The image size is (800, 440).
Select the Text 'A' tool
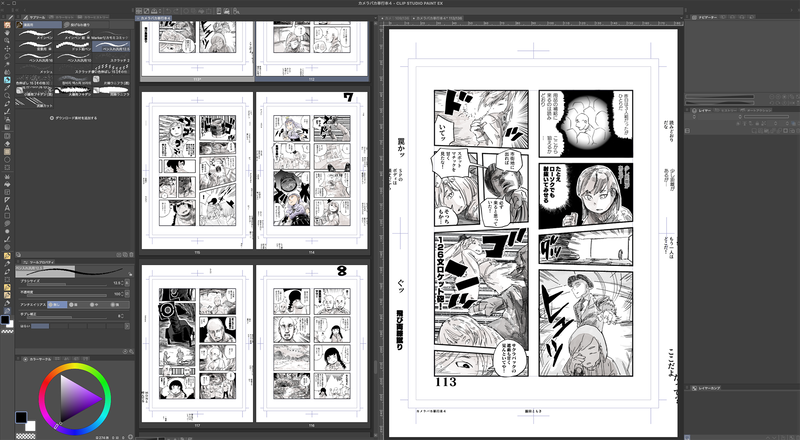pos(7,208)
